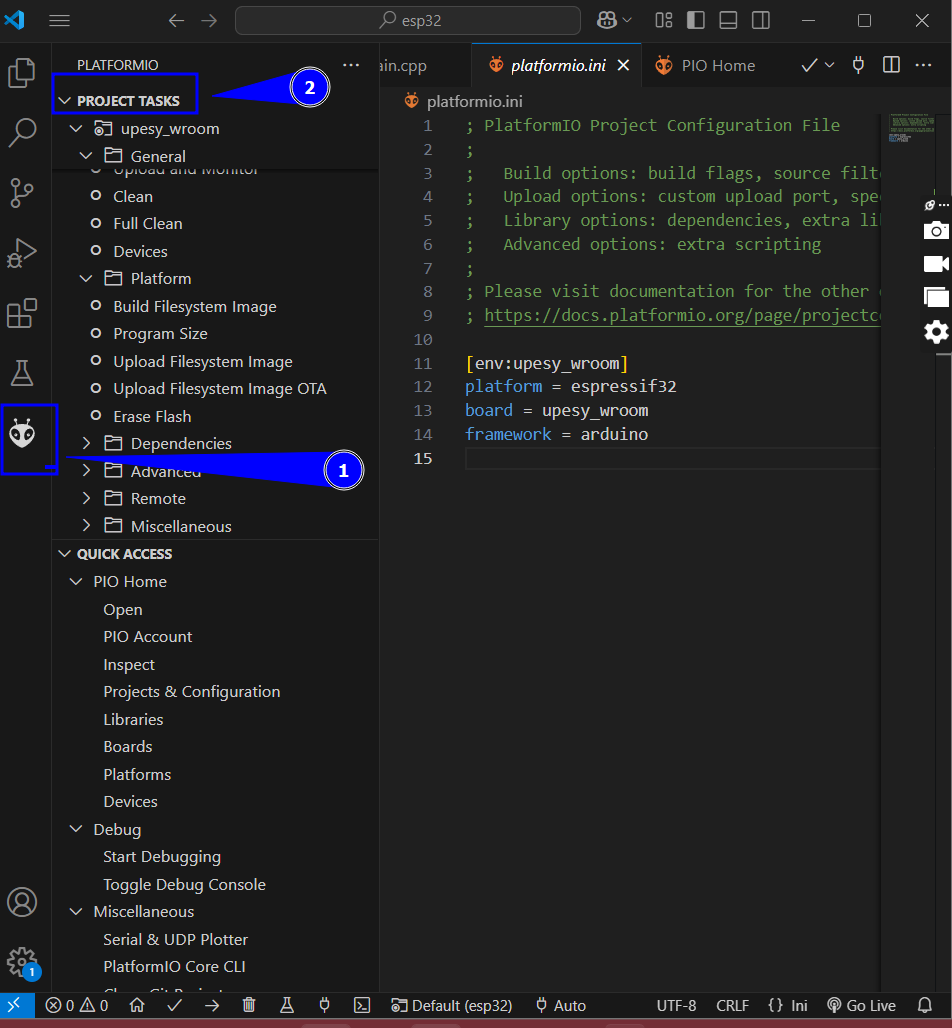Screen dimensions: 952x1028
Task: Open notifications bell in status bar
Action: coord(924,1005)
